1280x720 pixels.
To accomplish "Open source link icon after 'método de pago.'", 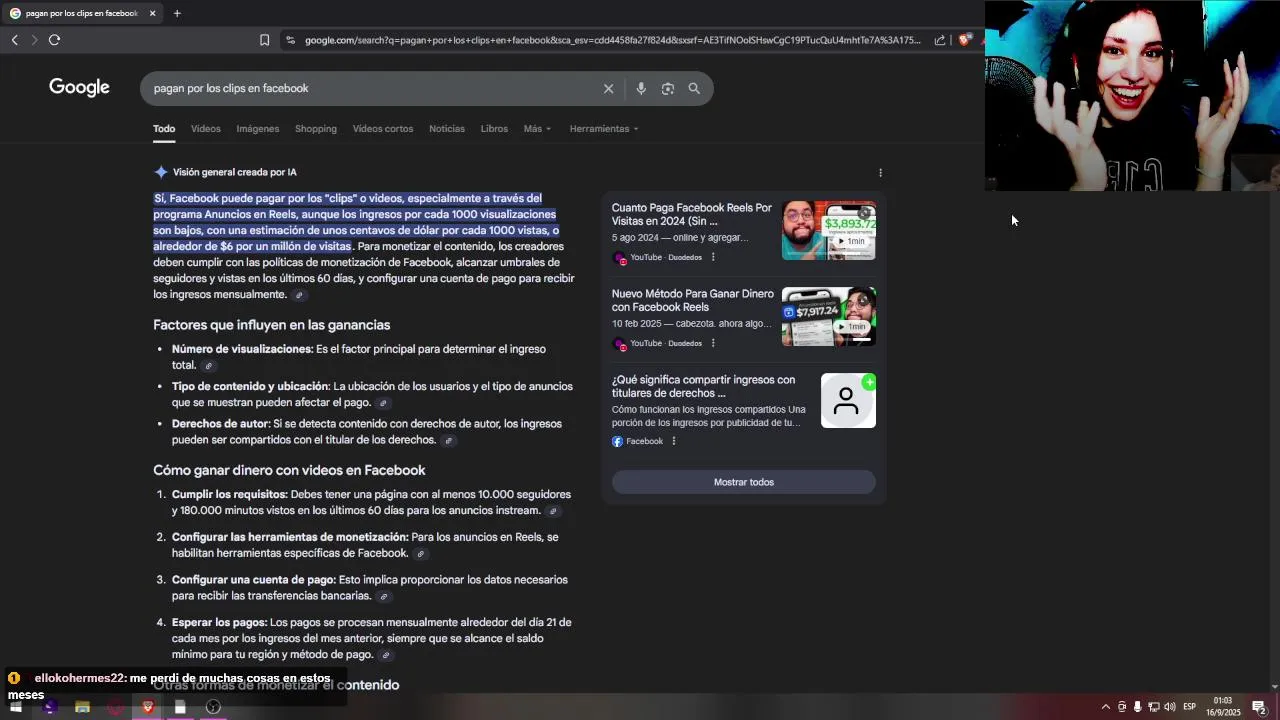I will pyautogui.click(x=385, y=656).
